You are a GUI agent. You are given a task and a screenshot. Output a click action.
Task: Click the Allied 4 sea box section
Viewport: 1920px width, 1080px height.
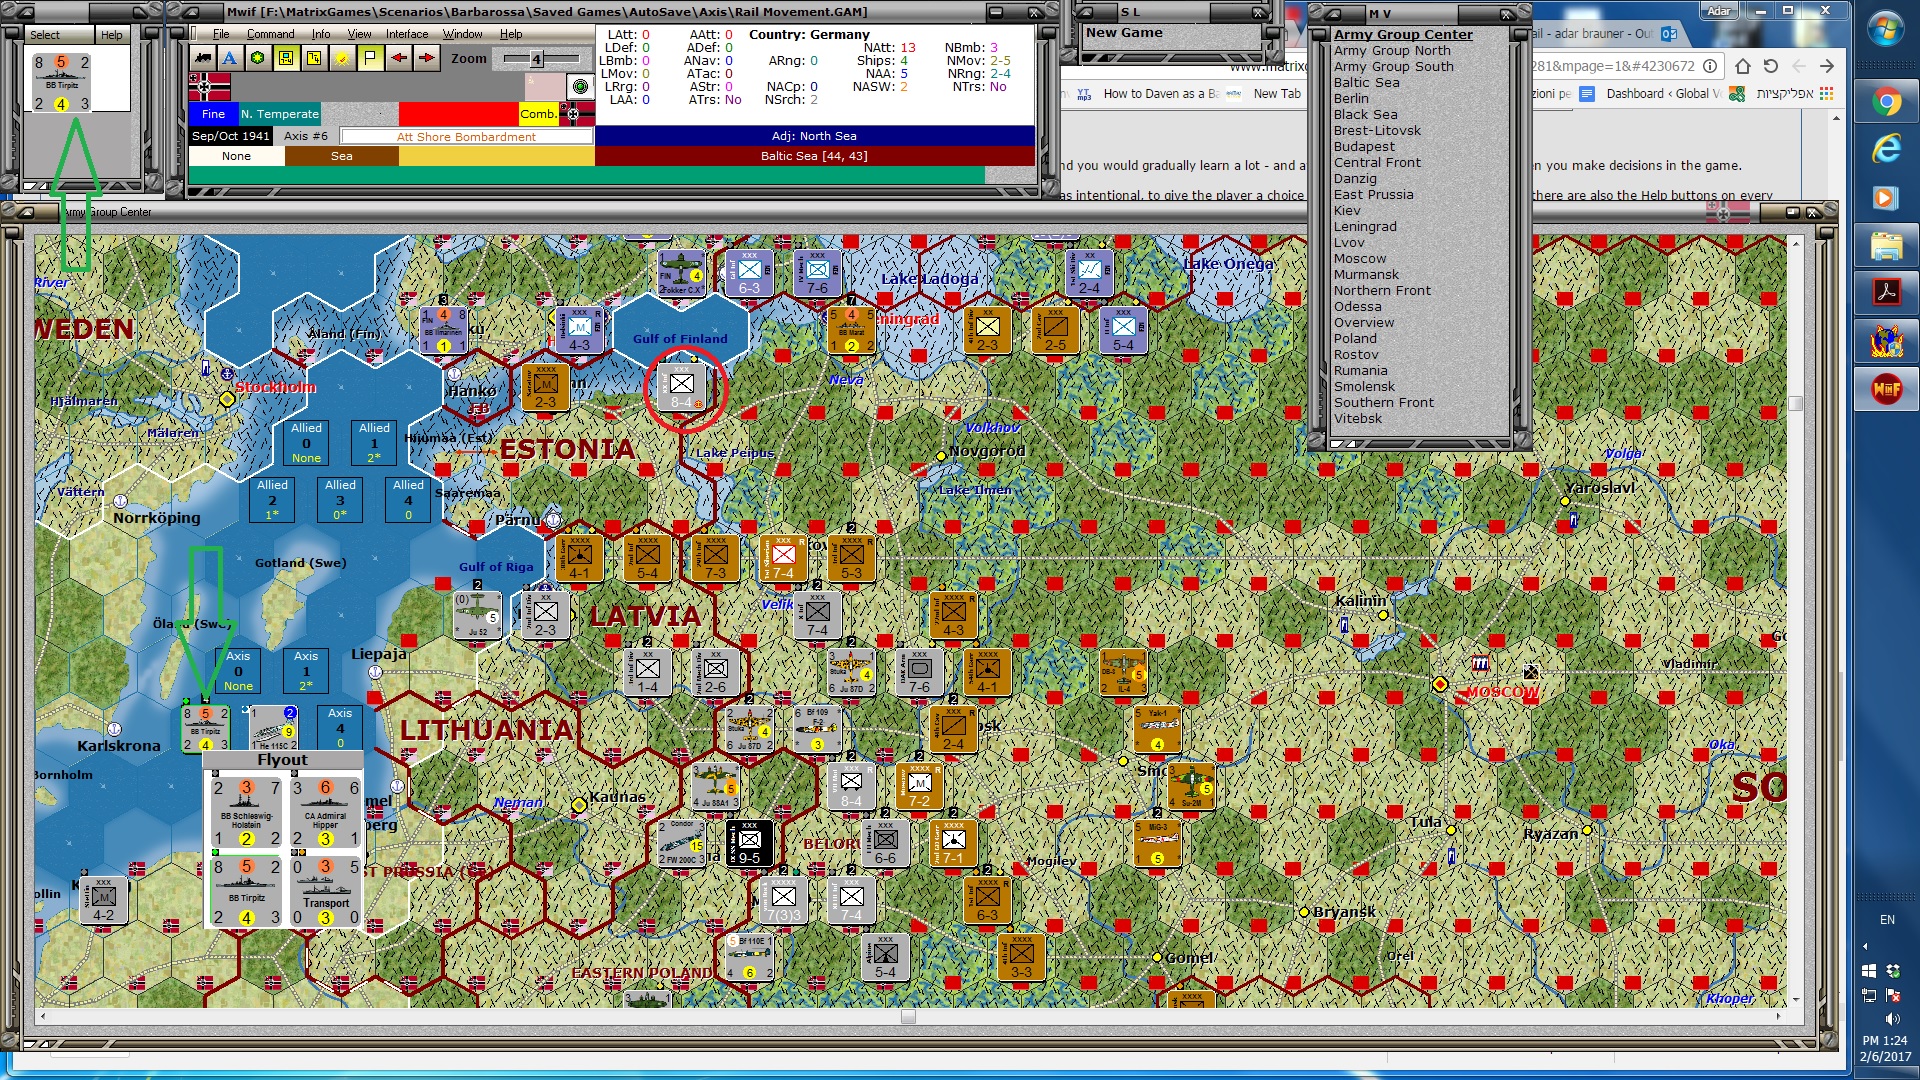[408, 499]
